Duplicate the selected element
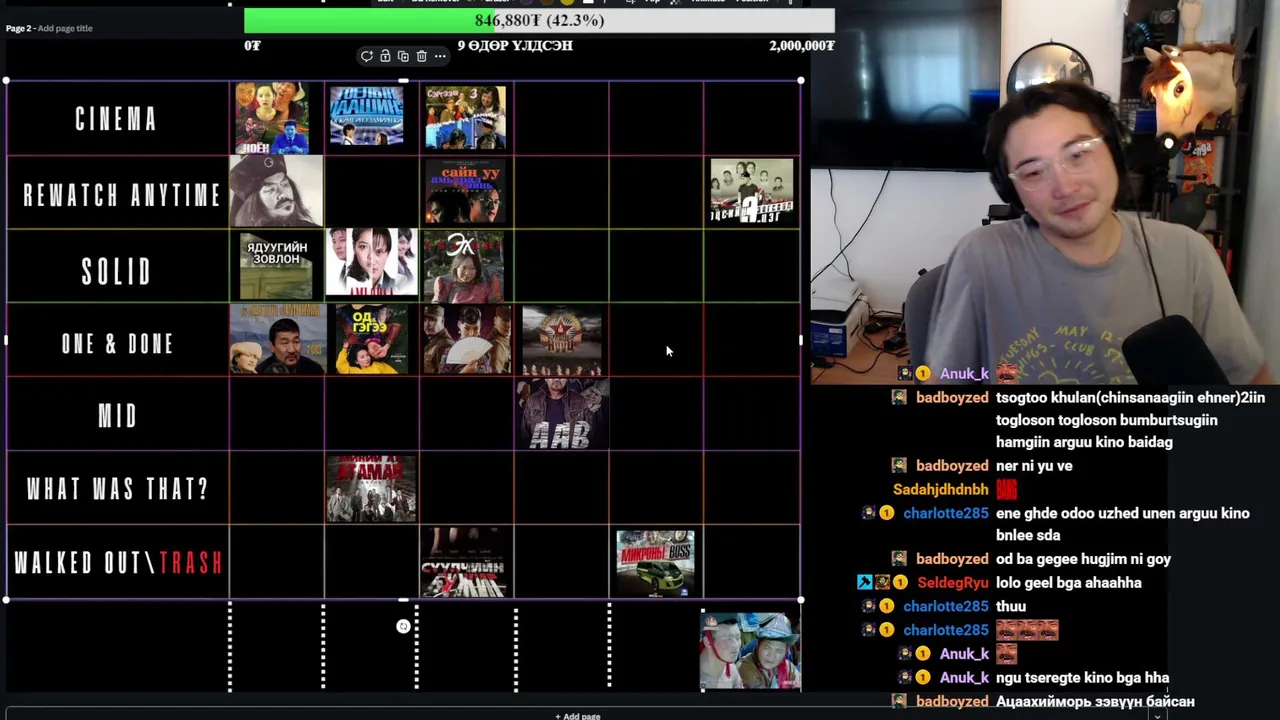 click(x=403, y=56)
